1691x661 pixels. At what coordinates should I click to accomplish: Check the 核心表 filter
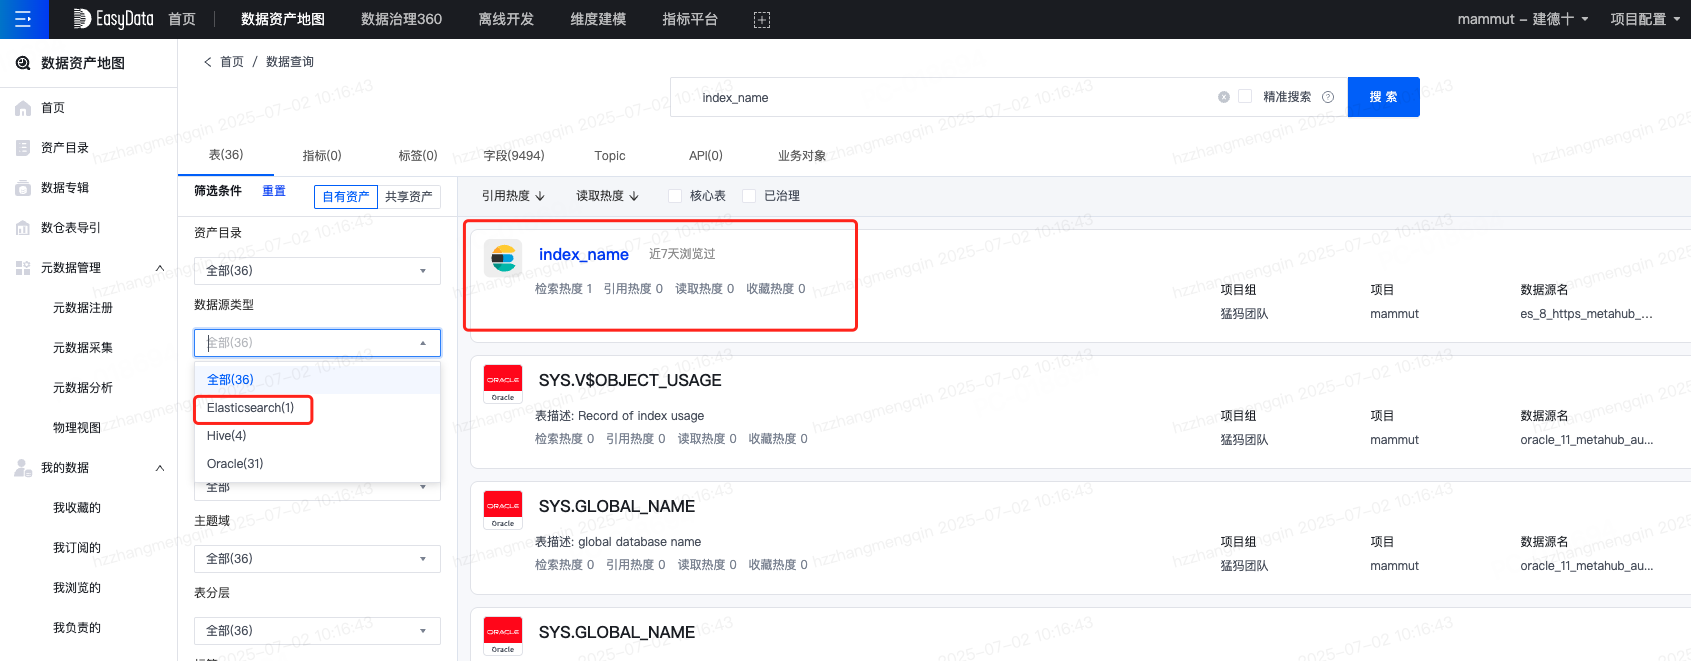click(x=675, y=196)
